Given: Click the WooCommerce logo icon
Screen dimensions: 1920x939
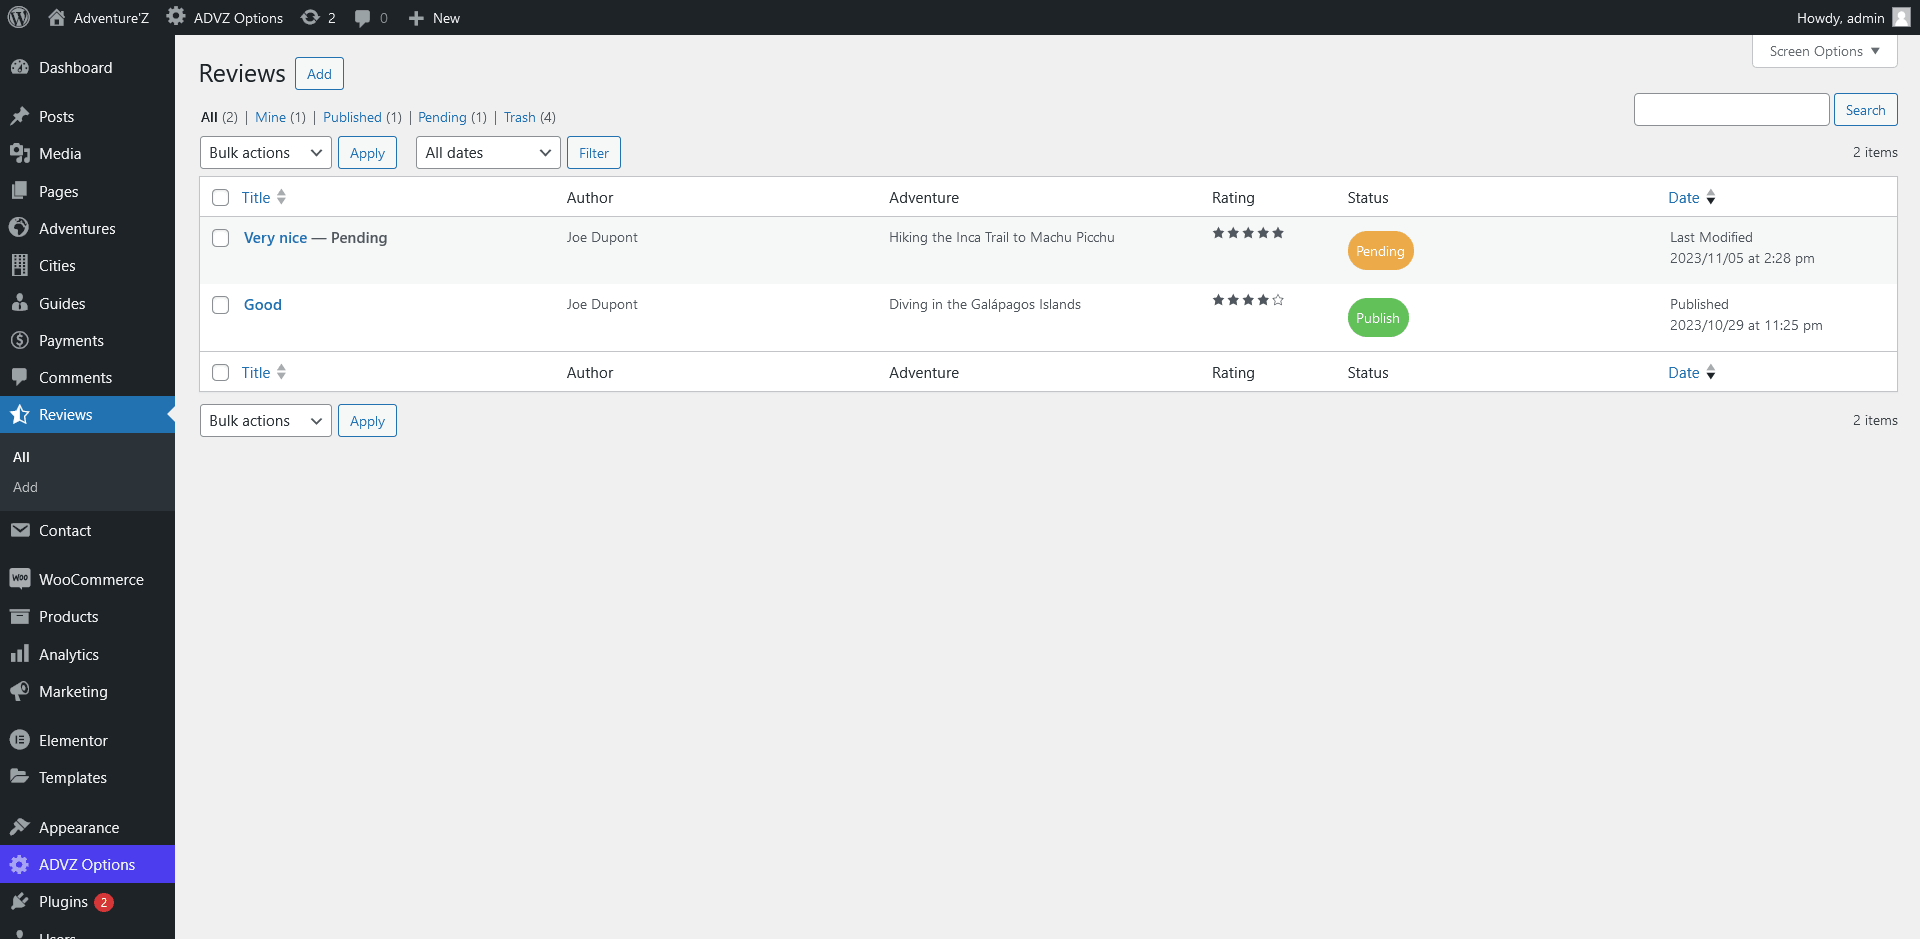Looking at the screenshot, I should click(x=19, y=579).
